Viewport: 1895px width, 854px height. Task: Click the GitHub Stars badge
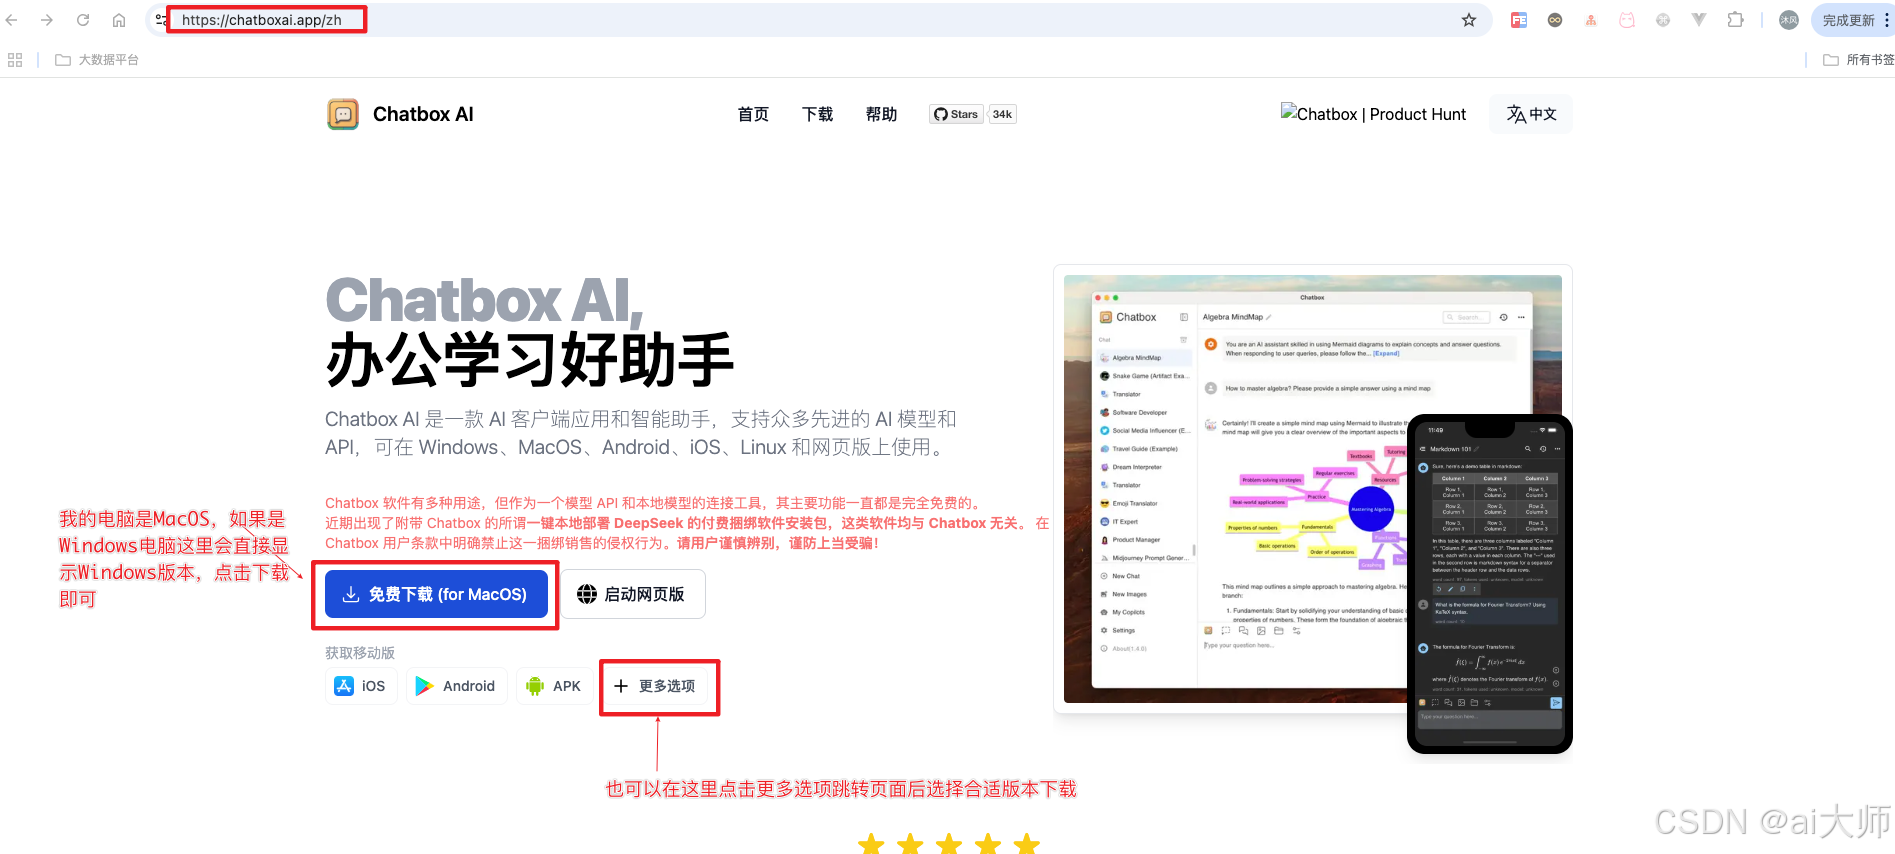pos(956,114)
